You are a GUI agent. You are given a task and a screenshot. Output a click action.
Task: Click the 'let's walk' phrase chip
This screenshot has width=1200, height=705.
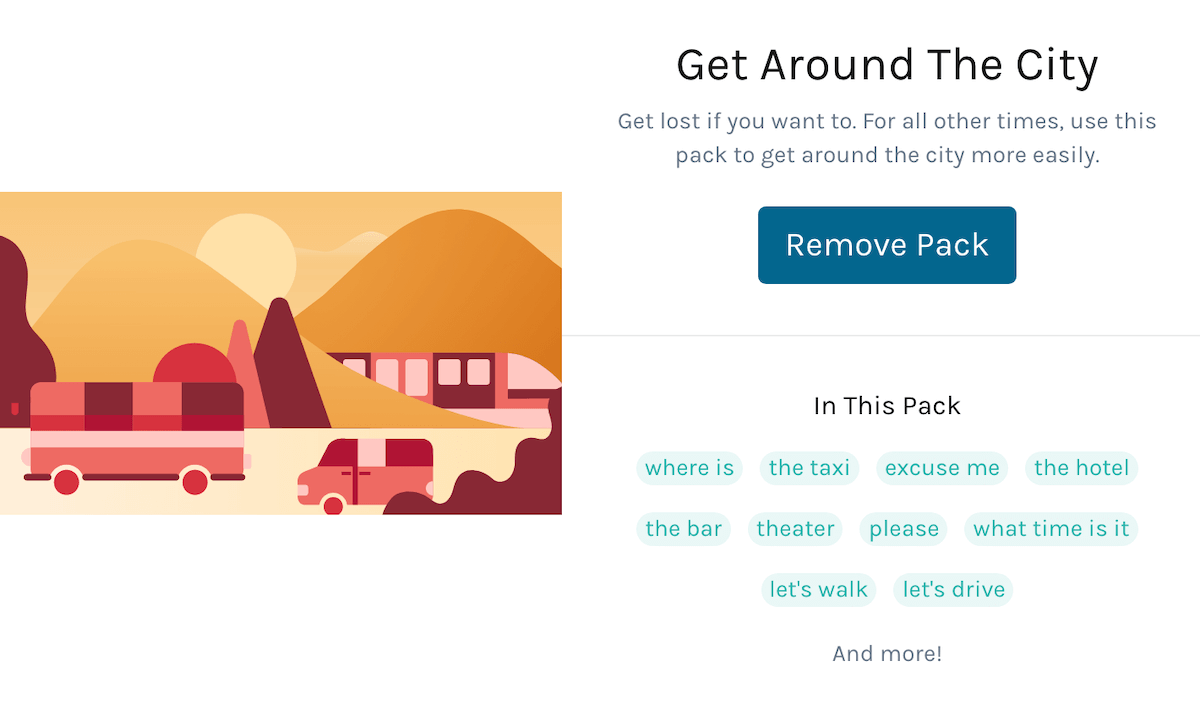coord(818,589)
